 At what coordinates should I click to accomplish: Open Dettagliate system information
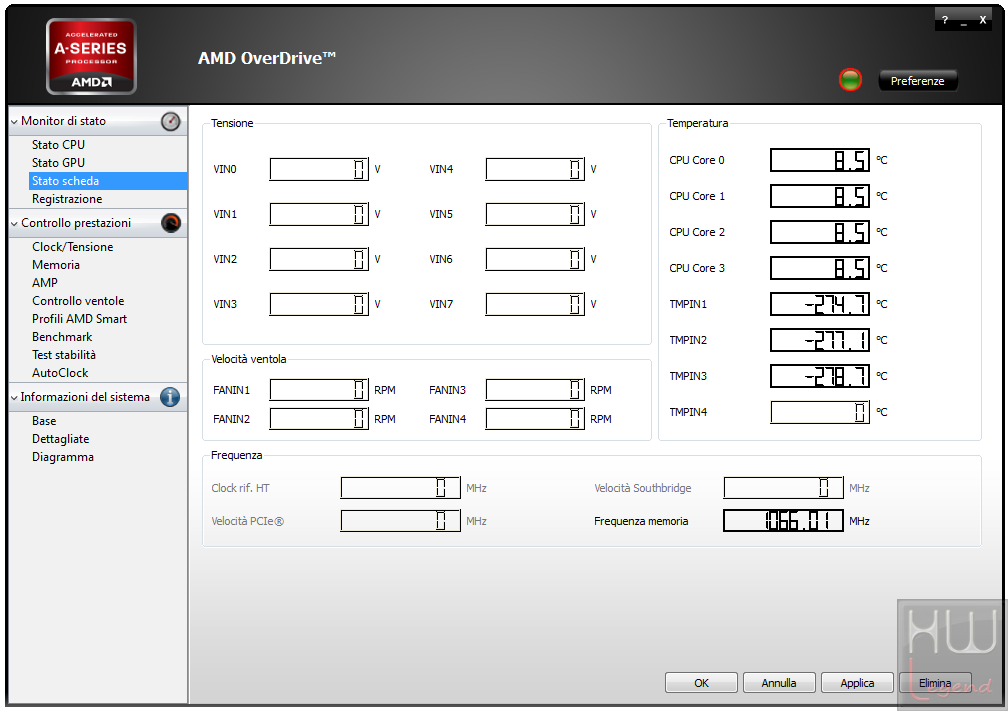pyautogui.click(x=60, y=439)
